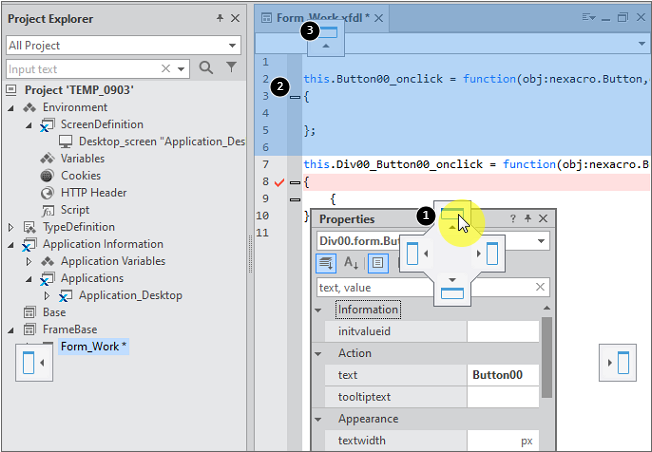Image resolution: width=652 pixels, height=452 pixels.
Task: Open the All Project dropdown
Action: click(232, 45)
